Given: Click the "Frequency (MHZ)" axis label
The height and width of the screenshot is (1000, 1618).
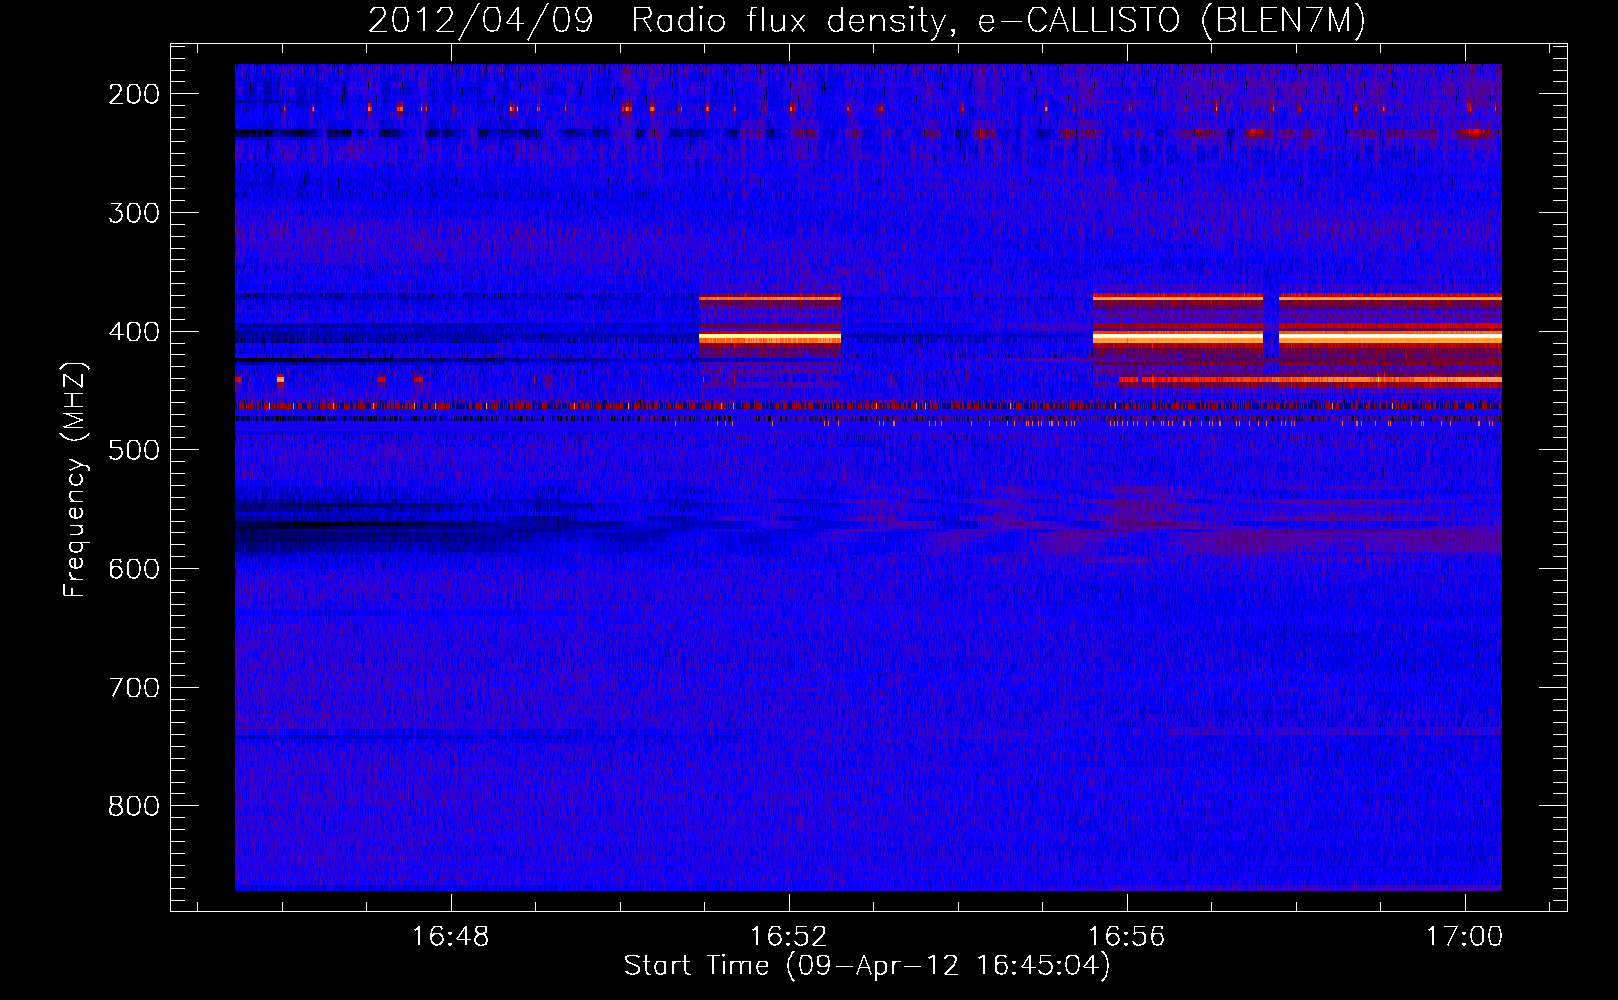Looking at the screenshot, I should (75, 479).
